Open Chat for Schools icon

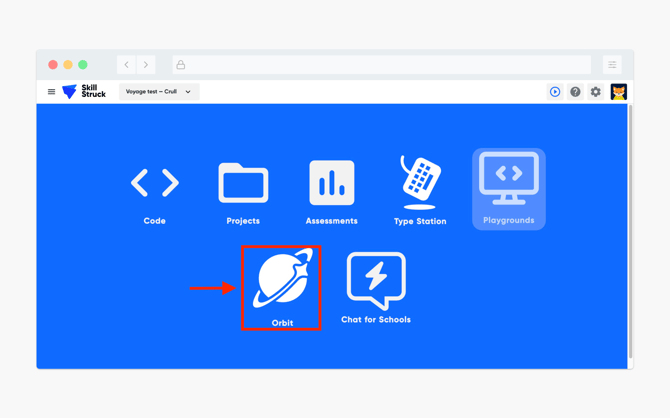(x=376, y=280)
